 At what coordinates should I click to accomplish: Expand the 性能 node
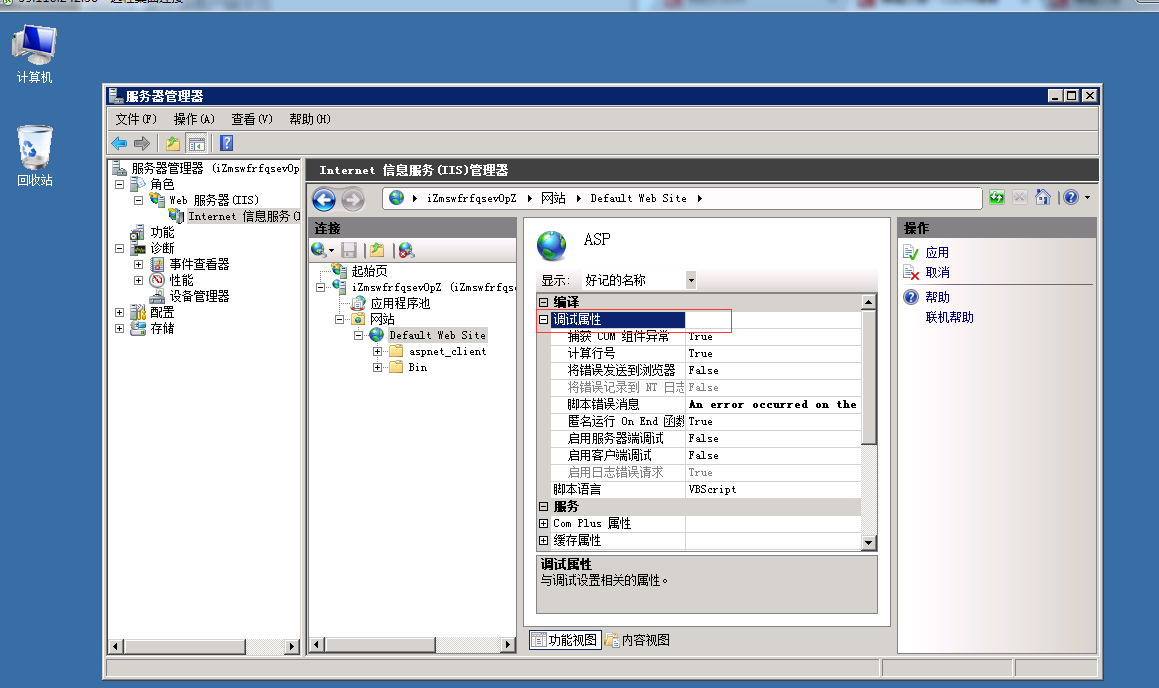[x=138, y=281]
